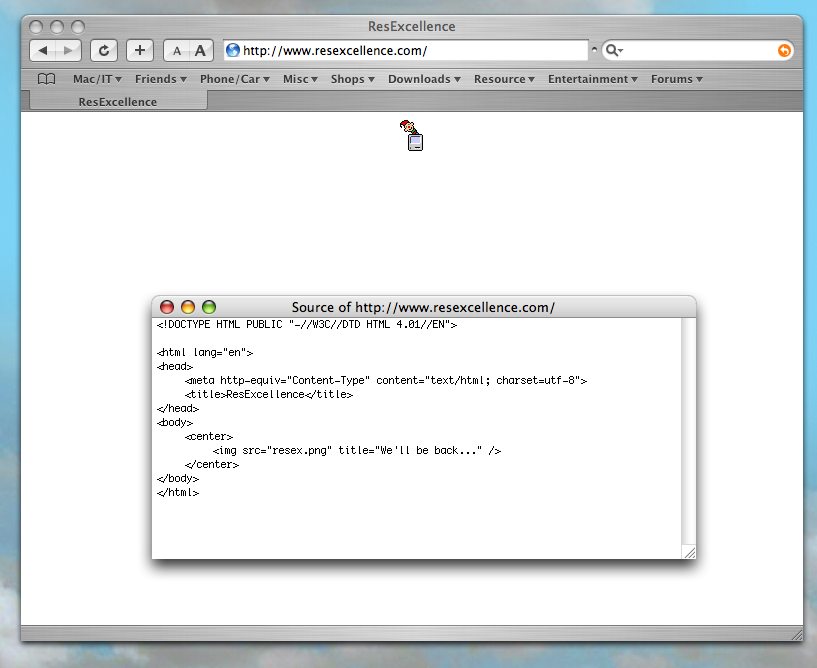Open the search magnifier menu in the search field

614,50
